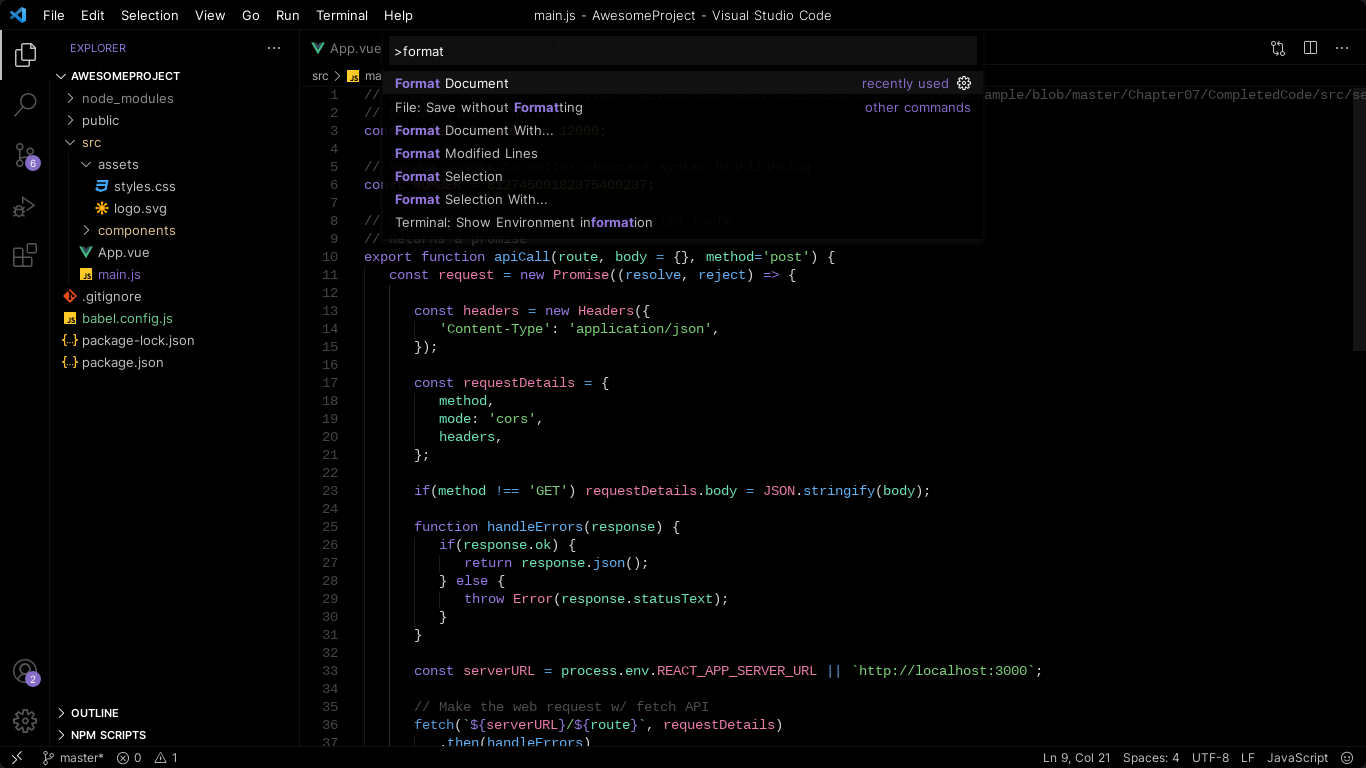Screen dimensions: 1366x768
Task: Open the Go menu
Action: click(250, 15)
